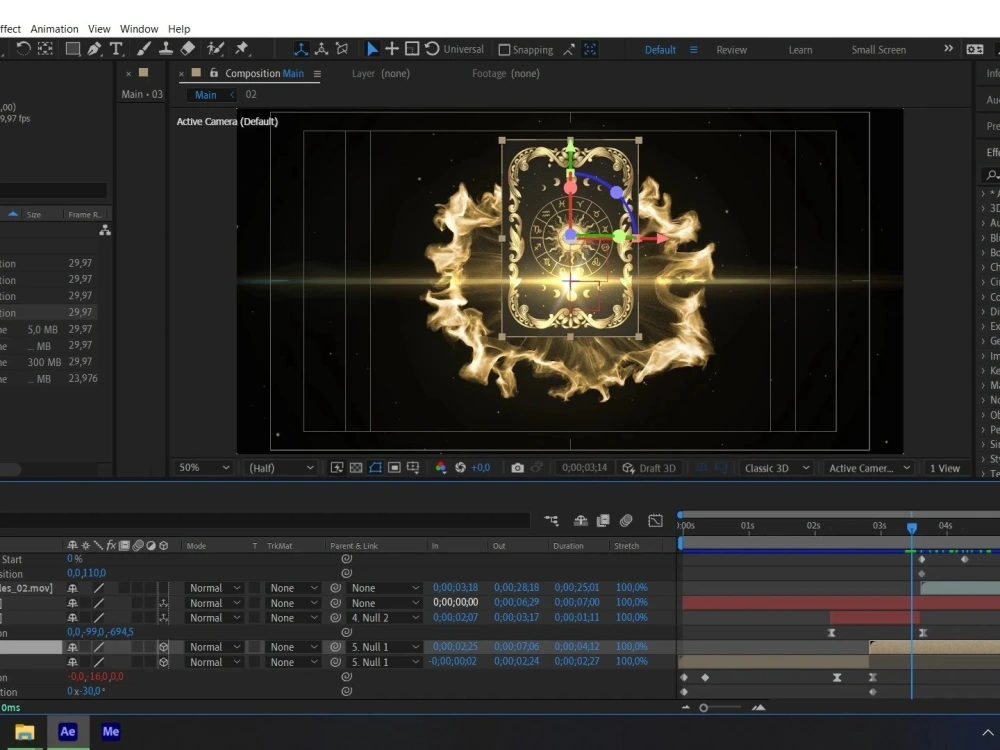Switch to Footage (none) viewer tab
This screenshot has width=1000, height=750.
506,73
